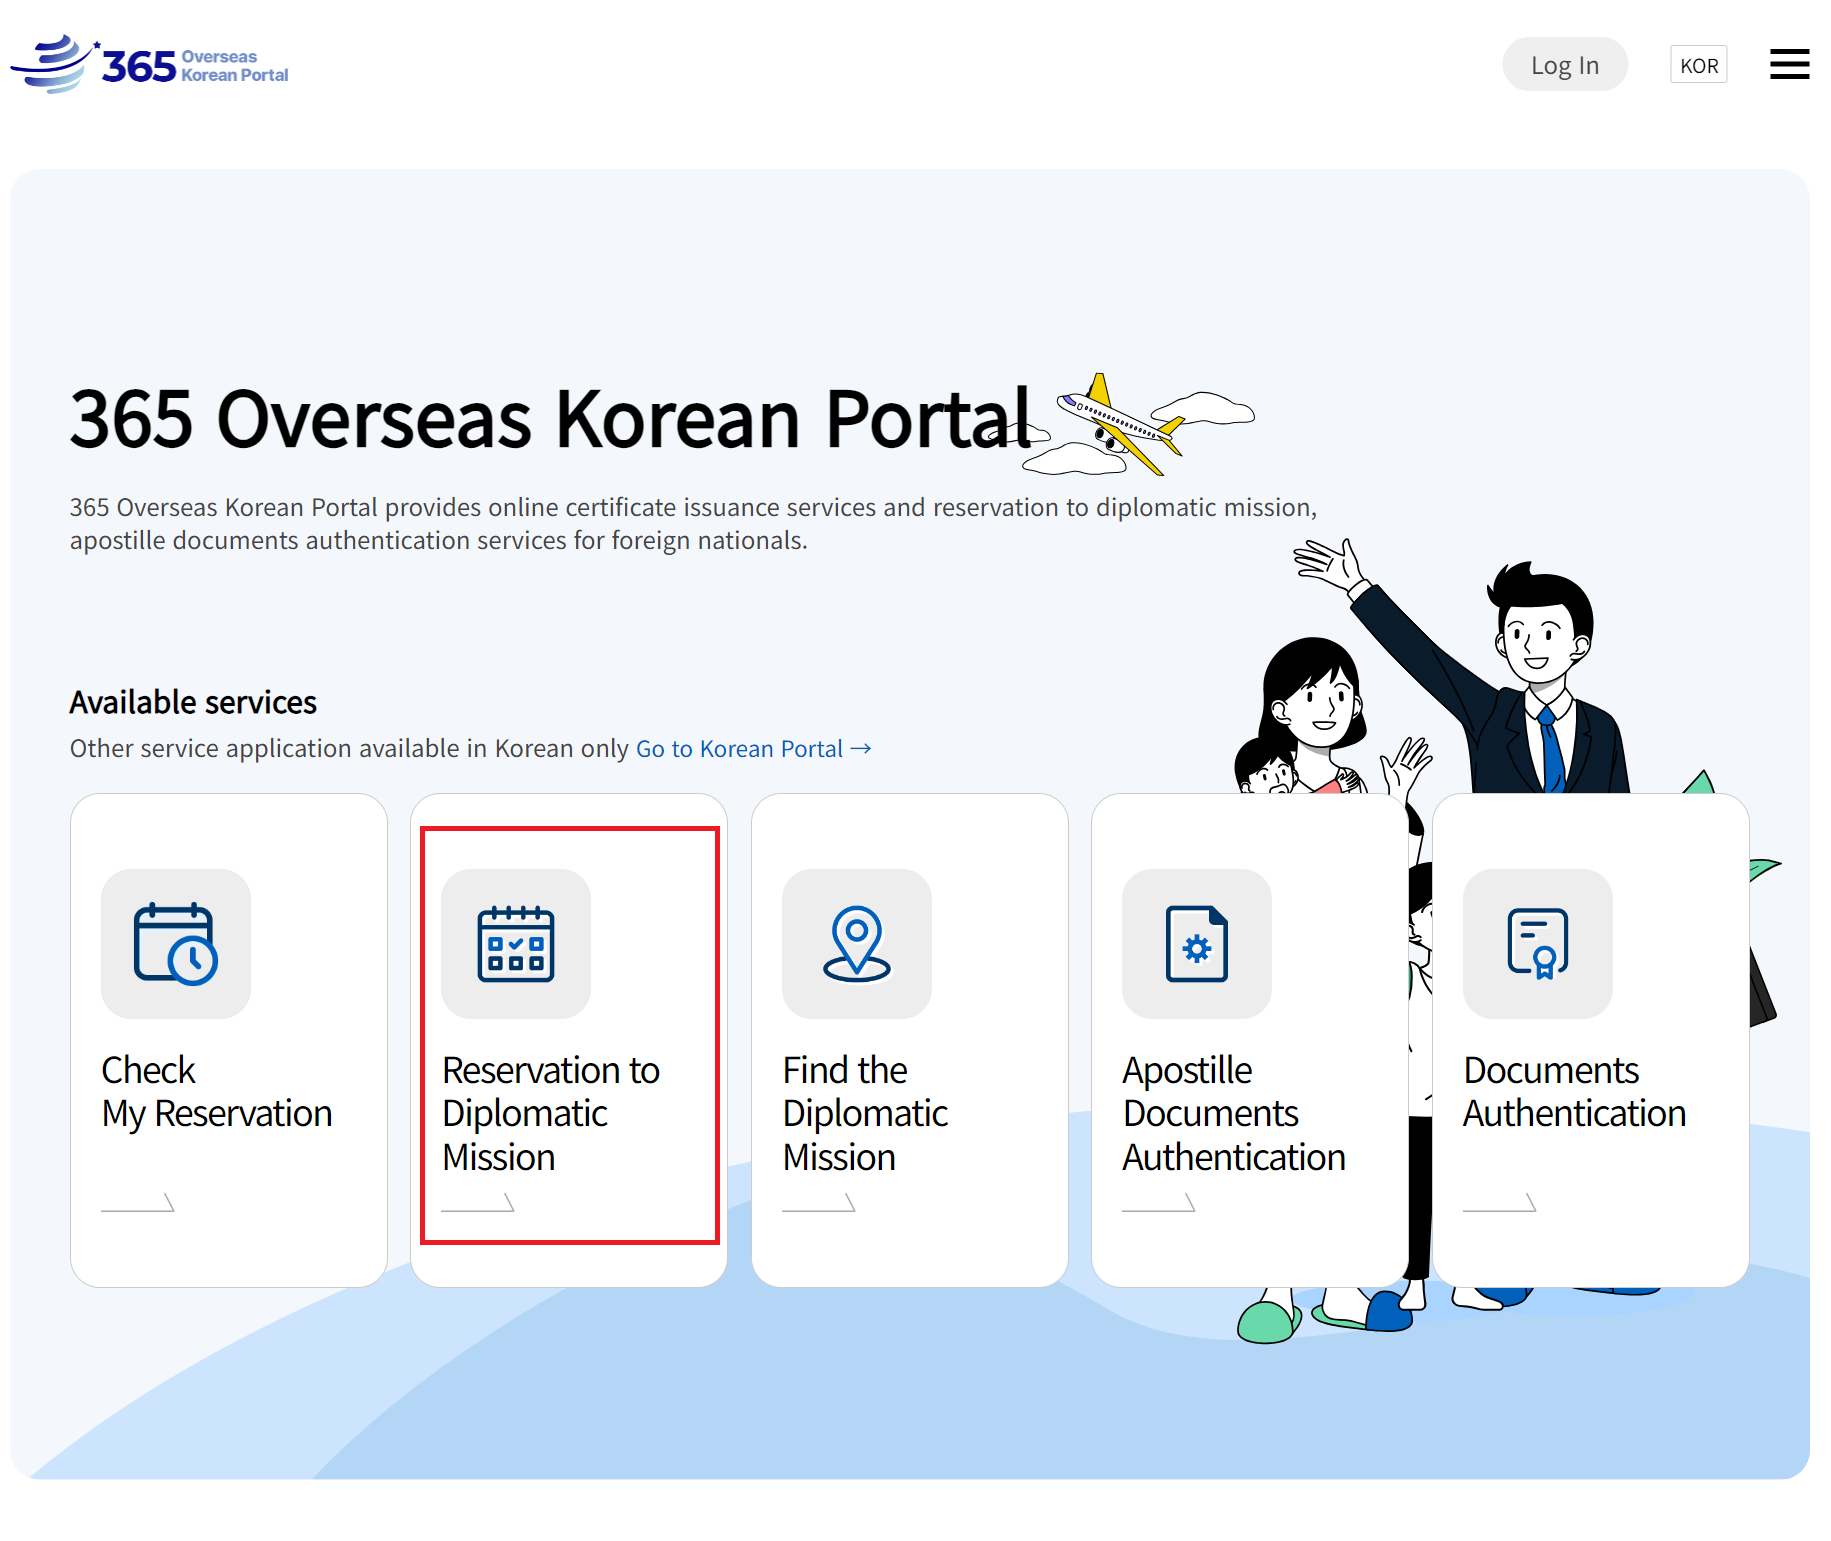Click arrow under Check My Reservation
Viewport: 1831px width, 1541px height.
click(x=138, y=1202)
